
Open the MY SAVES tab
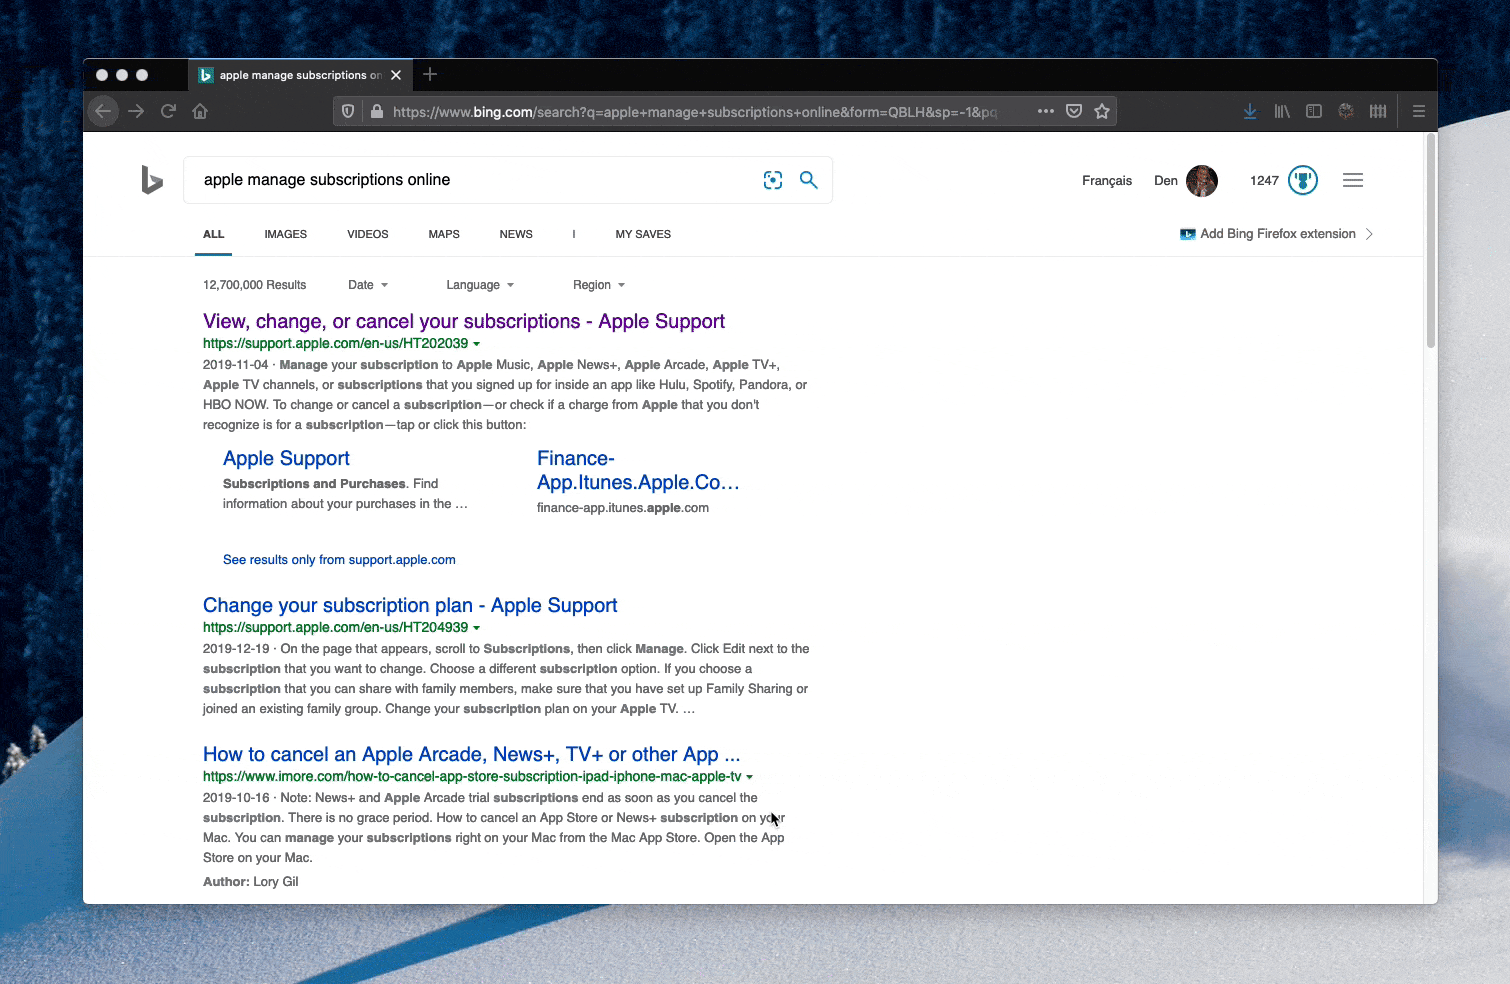pos(643,234)
